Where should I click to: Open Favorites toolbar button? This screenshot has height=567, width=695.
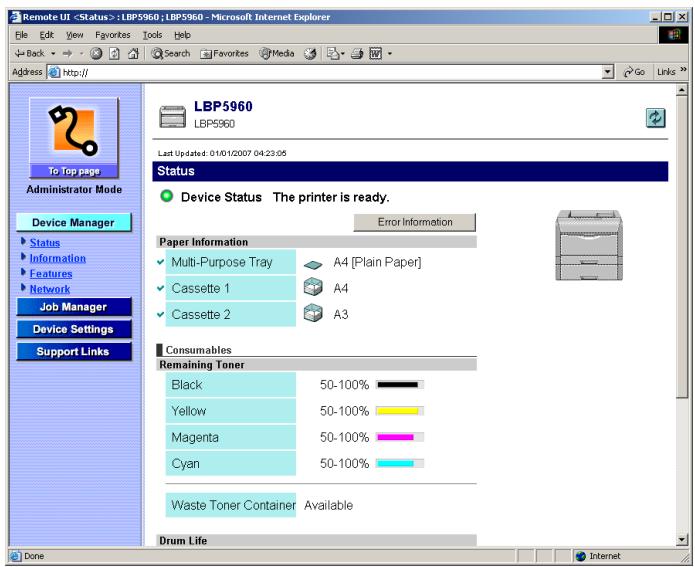coord(224,54)
